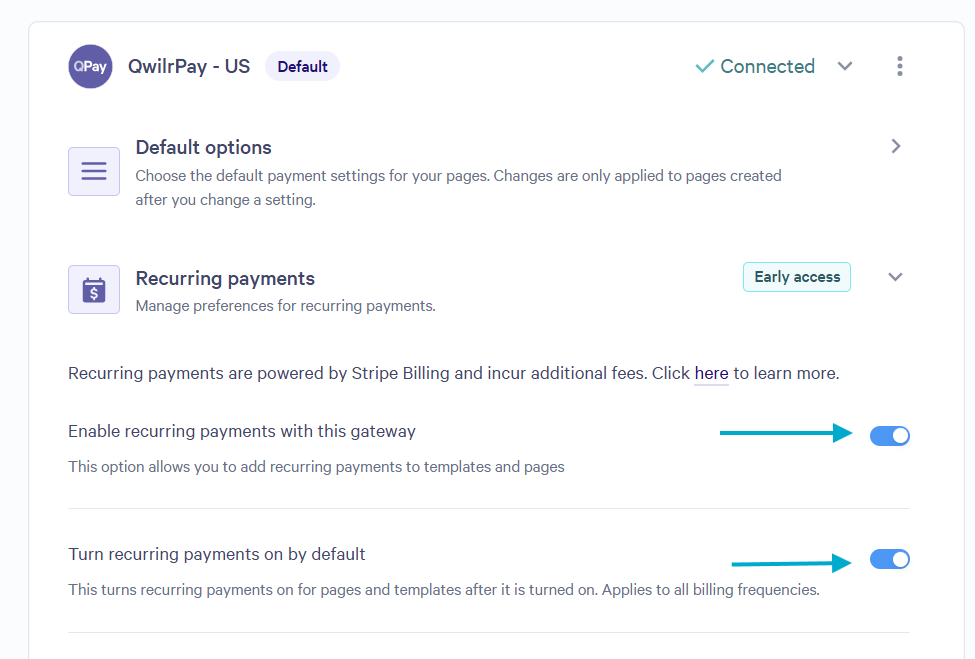This screenshot has height=659, width=975.
Task: Expand the Connected status dropdown chevron
Action: (x=844, y=66)
